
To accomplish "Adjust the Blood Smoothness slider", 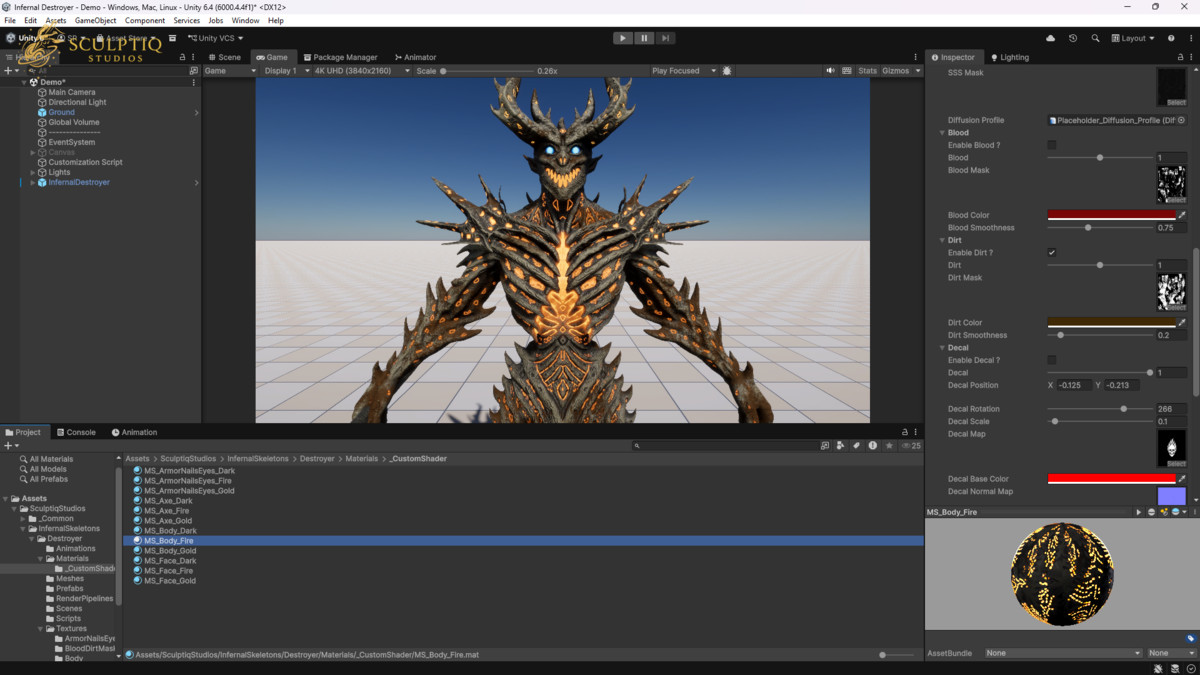I will (1099, 228).
